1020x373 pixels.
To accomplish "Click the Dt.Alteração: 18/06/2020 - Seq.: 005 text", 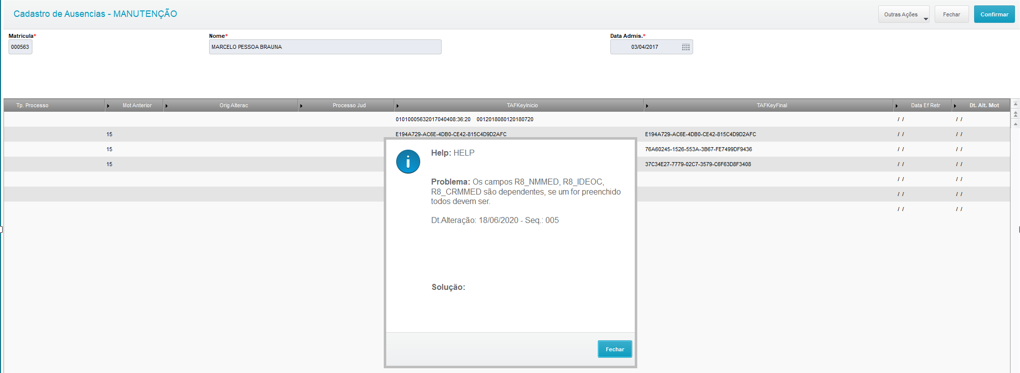I will coord(495,221).
